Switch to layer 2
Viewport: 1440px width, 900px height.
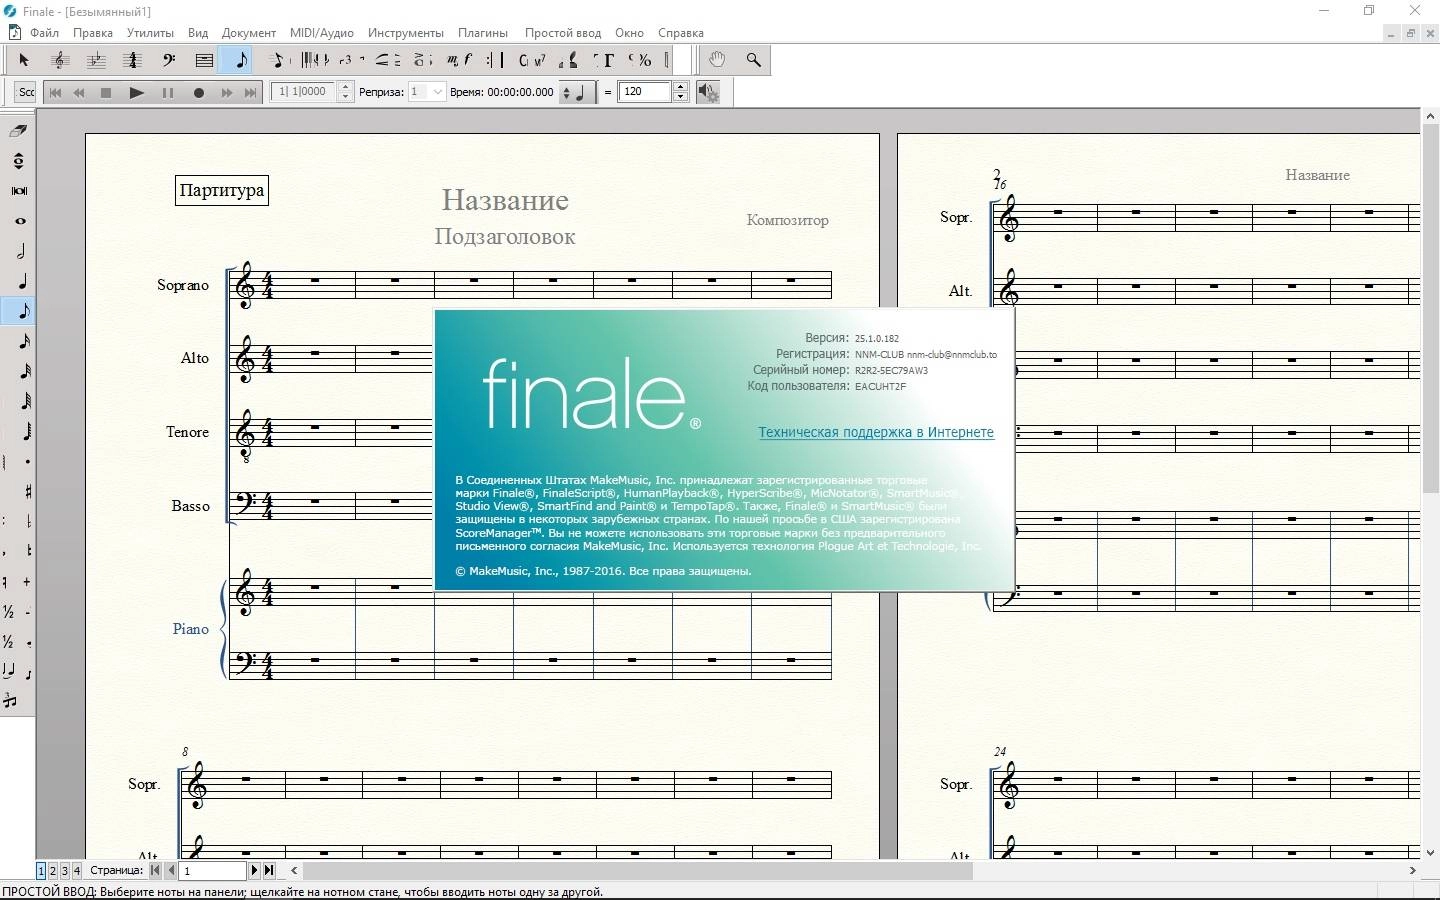point(53,870)
